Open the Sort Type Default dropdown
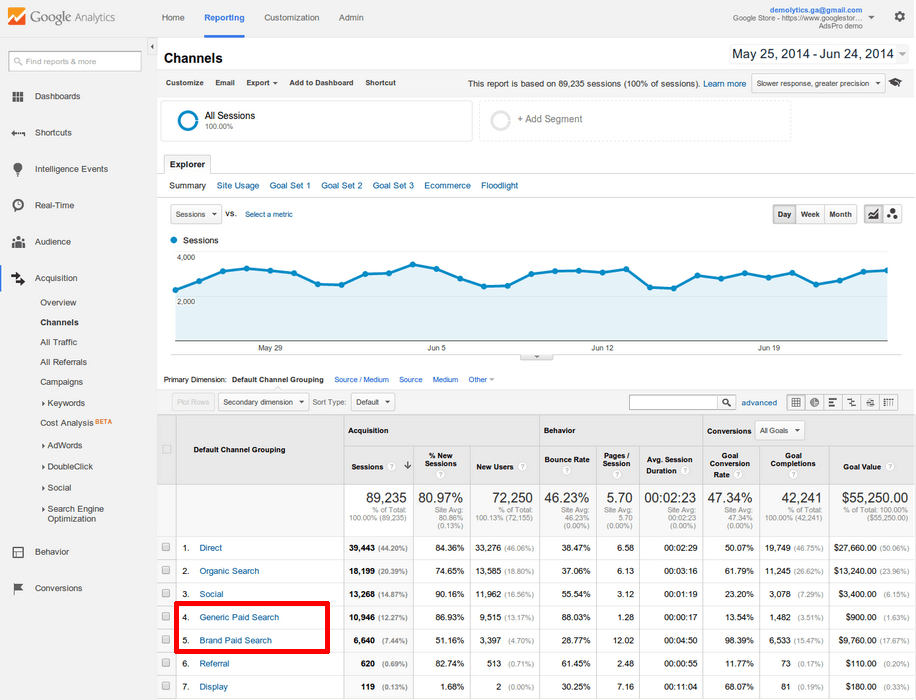 click(x=373, y=401)
